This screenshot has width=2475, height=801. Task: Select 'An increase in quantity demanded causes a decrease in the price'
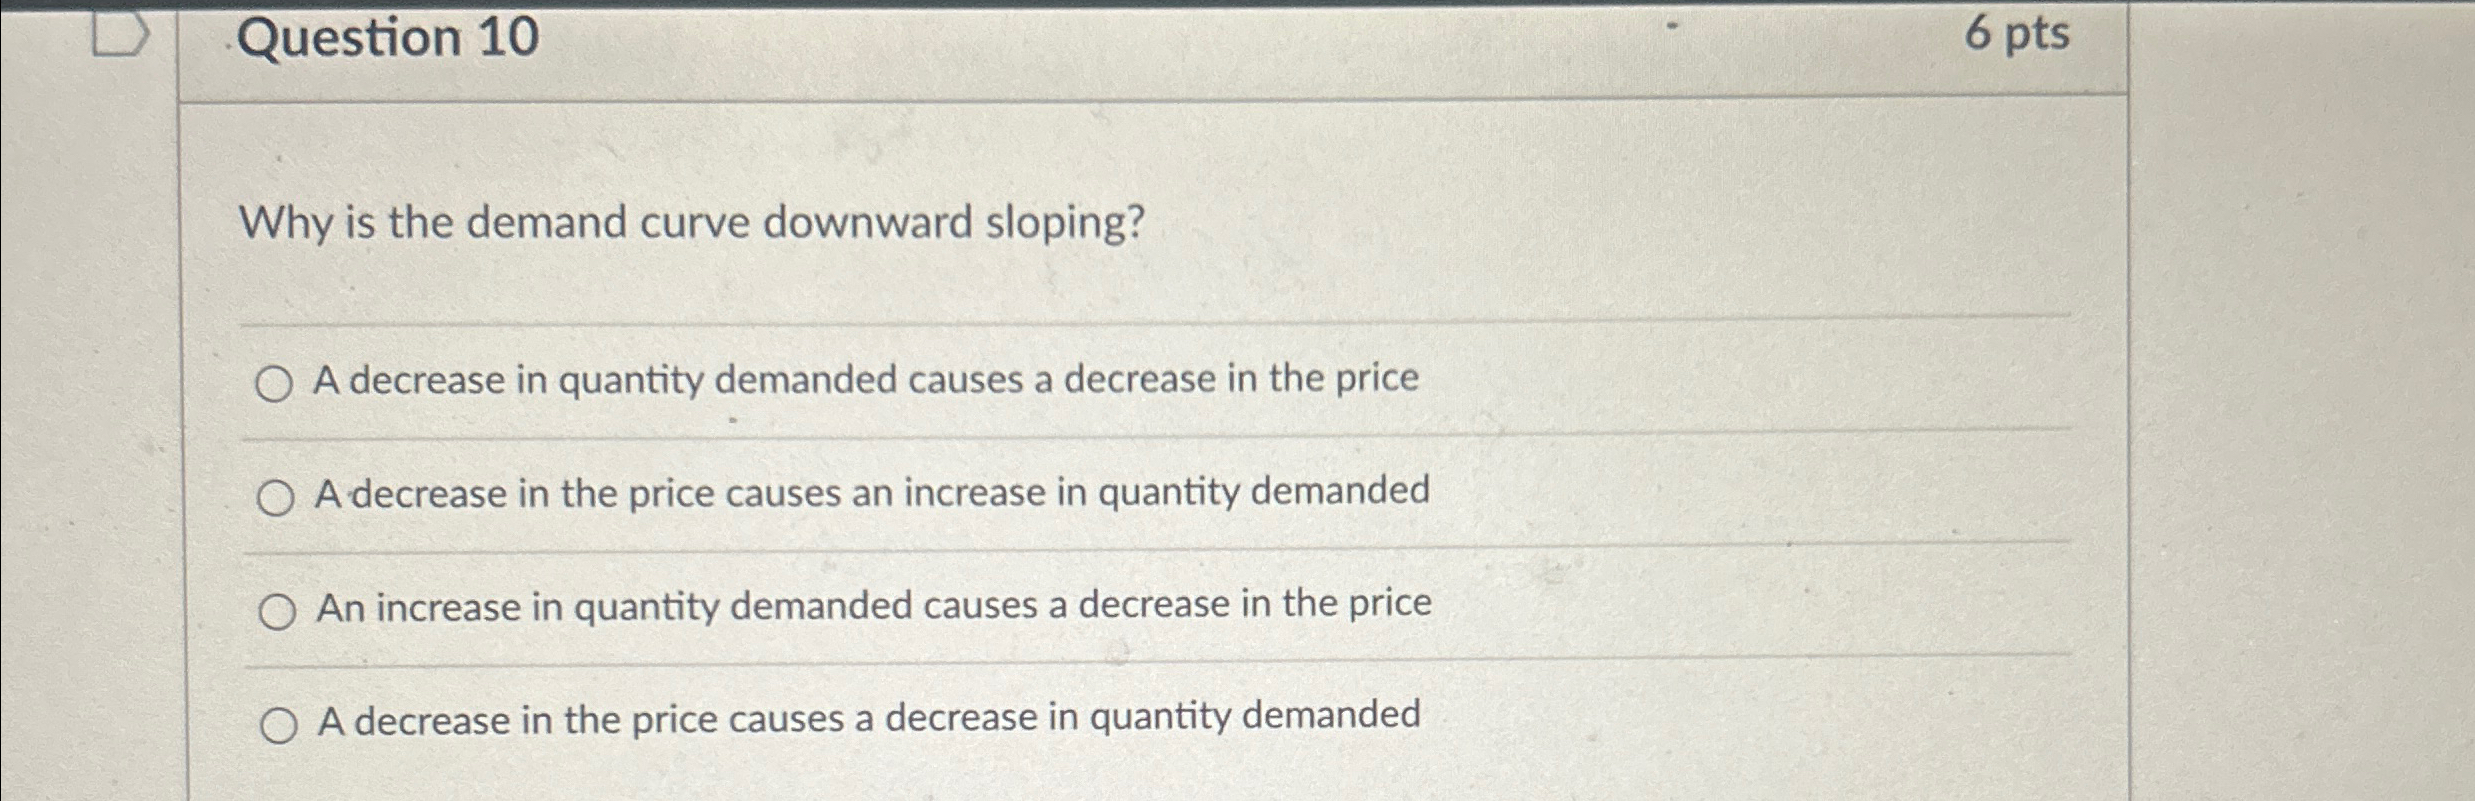[x=278, y=609]
